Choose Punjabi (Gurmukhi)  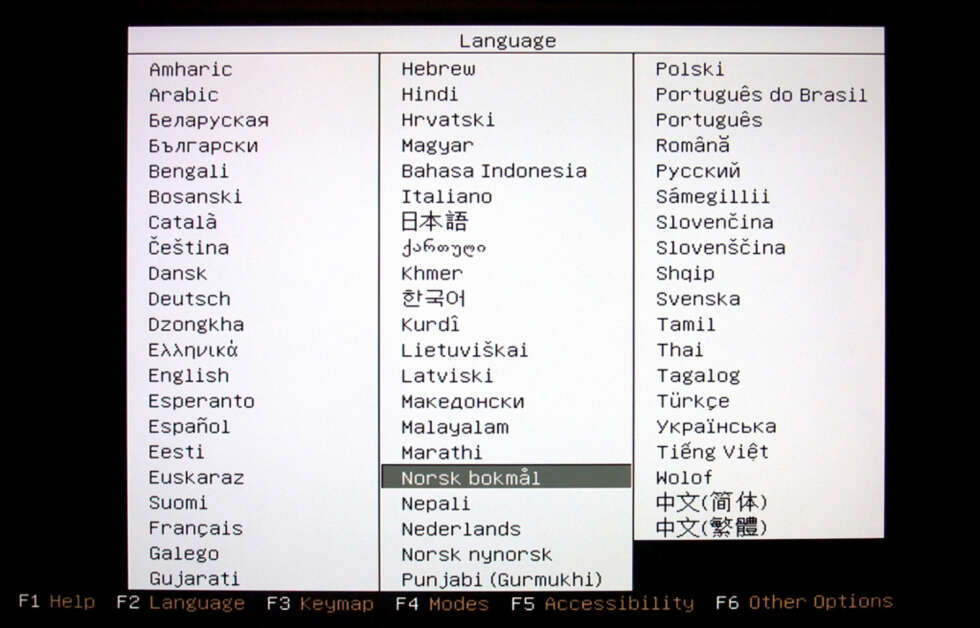tap(502, 580)
